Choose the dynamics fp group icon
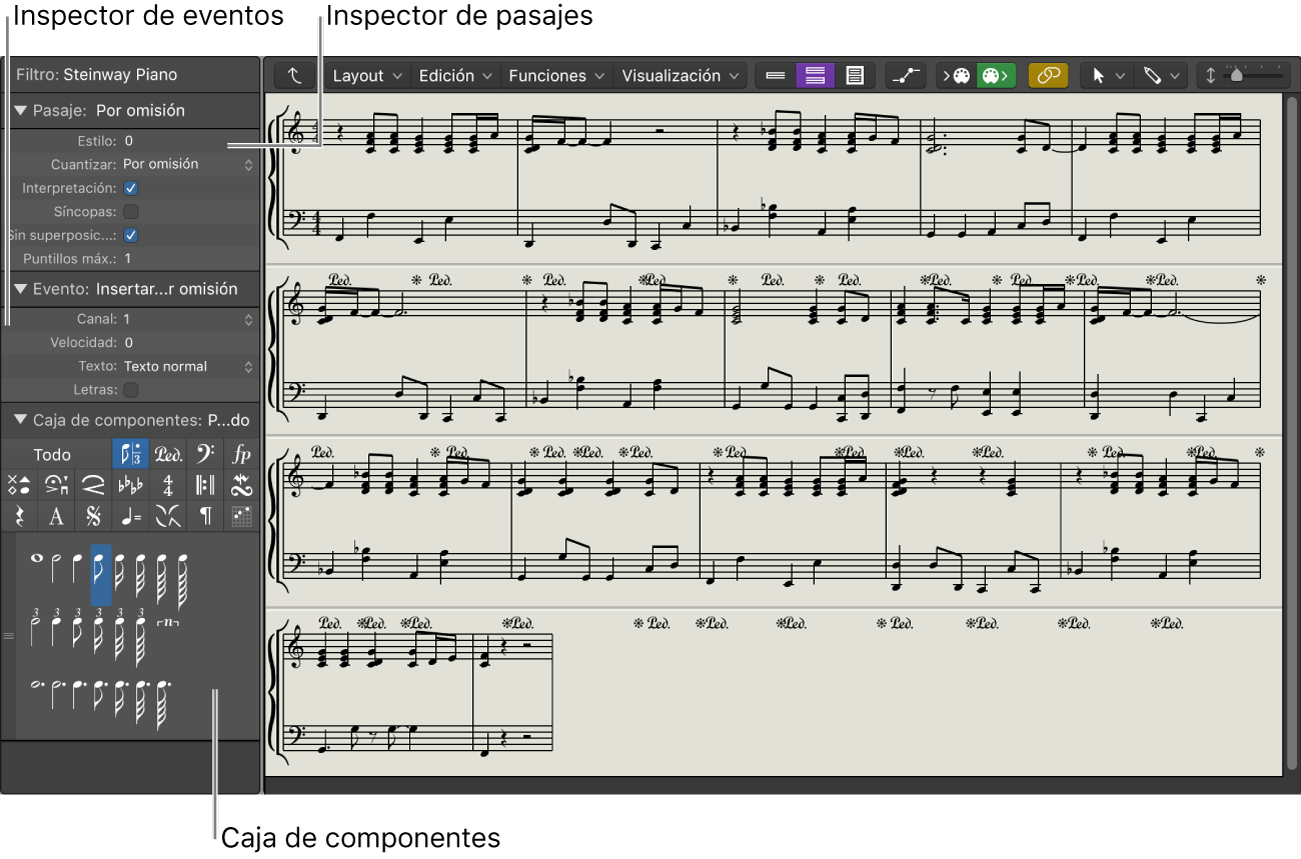1301x859 pixels. [241, 454]
